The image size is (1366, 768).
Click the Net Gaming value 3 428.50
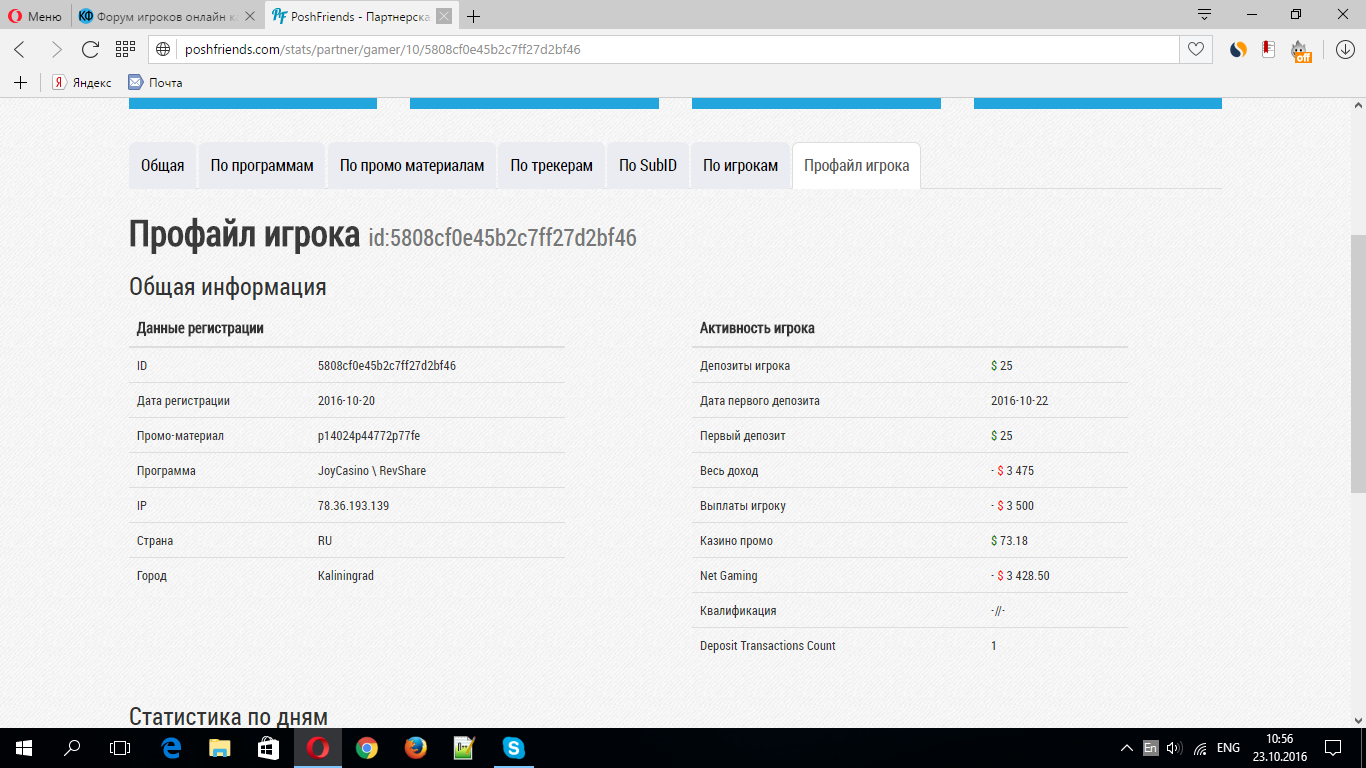pos(1020,576)
